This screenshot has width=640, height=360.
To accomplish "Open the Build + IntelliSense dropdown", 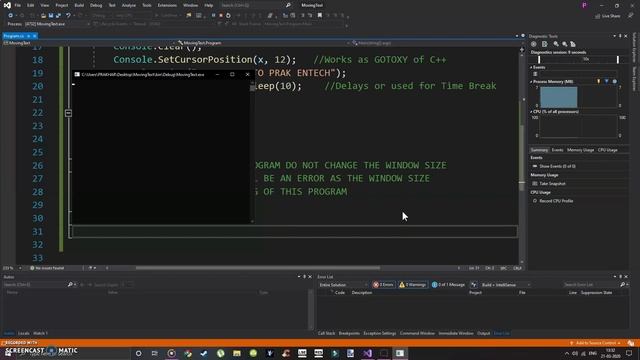I will [506, 285].
